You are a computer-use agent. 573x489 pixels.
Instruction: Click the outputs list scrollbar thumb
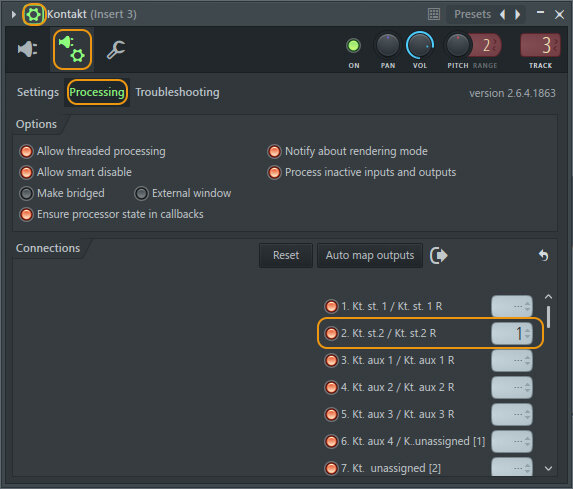coord(549,317)
